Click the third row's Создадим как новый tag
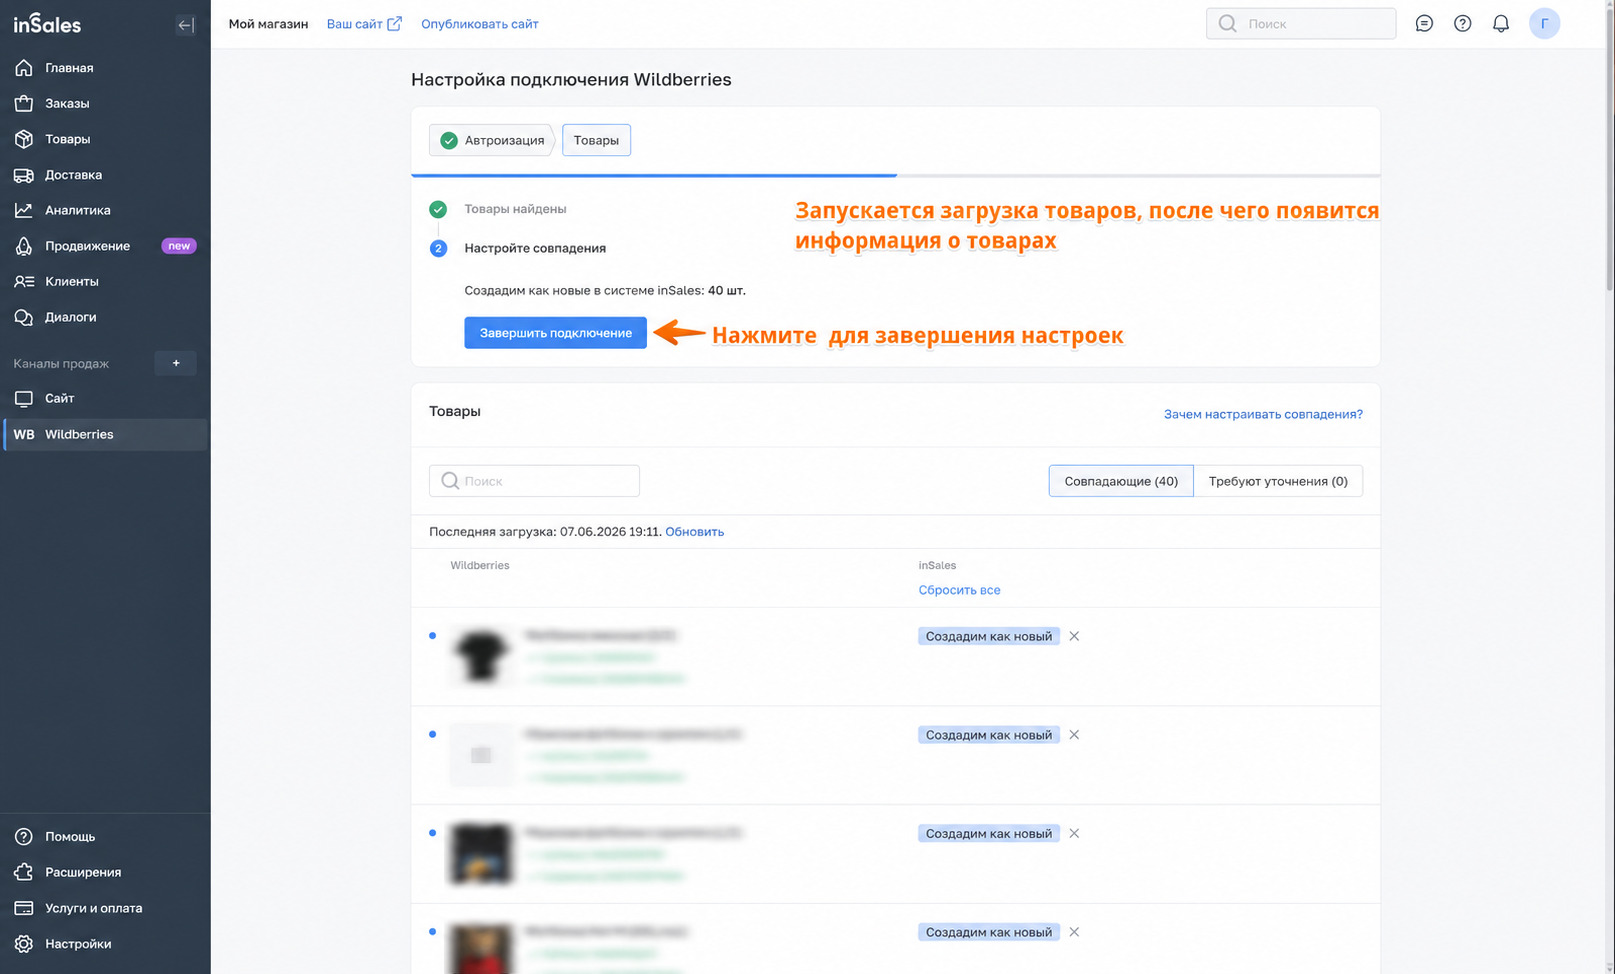The width and height of the screenshot is (1615, 974). [x=989, y=833]
